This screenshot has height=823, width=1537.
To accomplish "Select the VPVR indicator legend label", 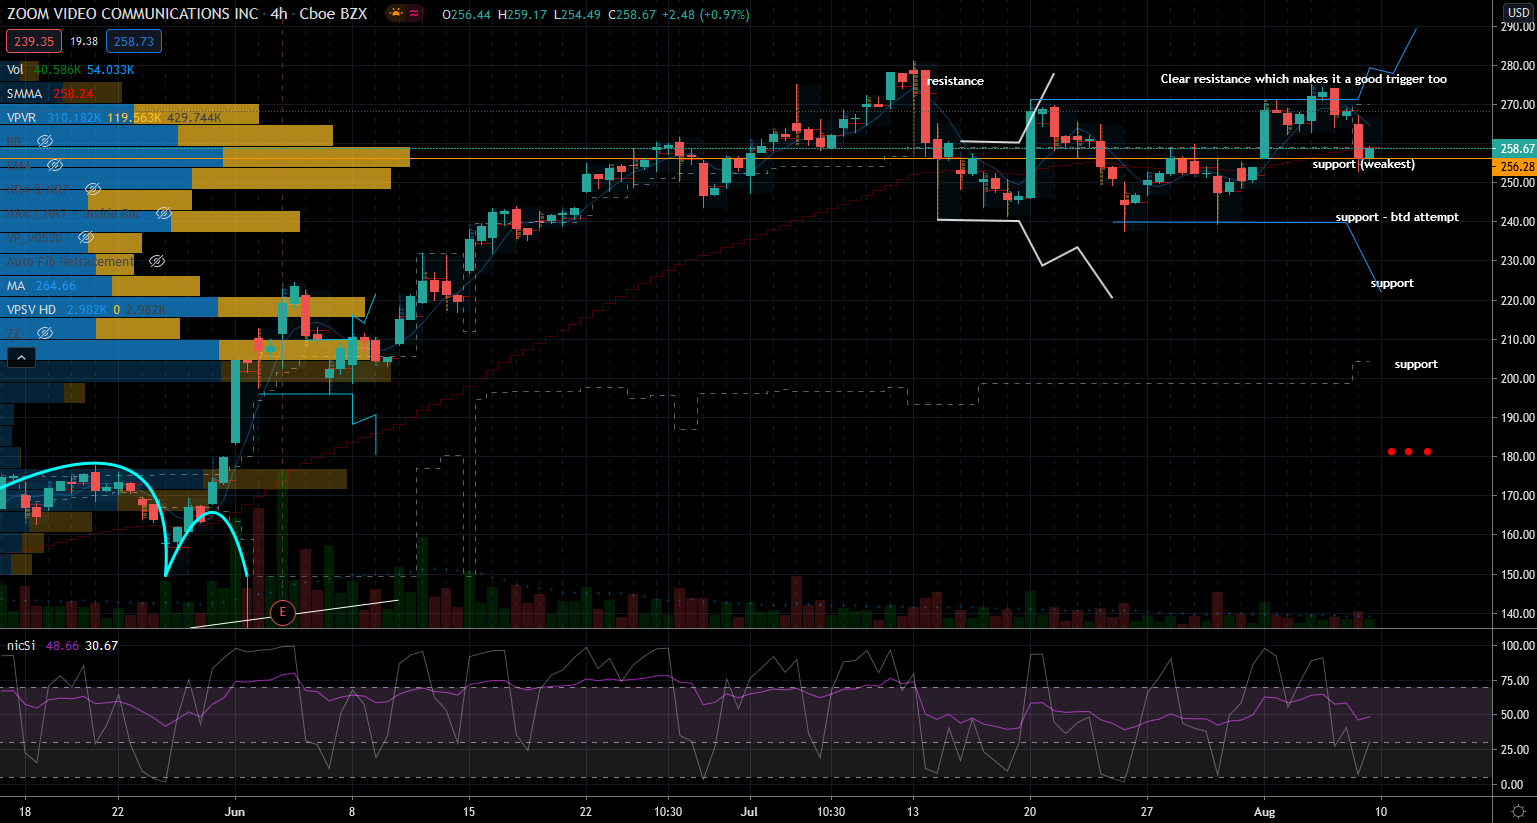I will [x=22, y=117].
